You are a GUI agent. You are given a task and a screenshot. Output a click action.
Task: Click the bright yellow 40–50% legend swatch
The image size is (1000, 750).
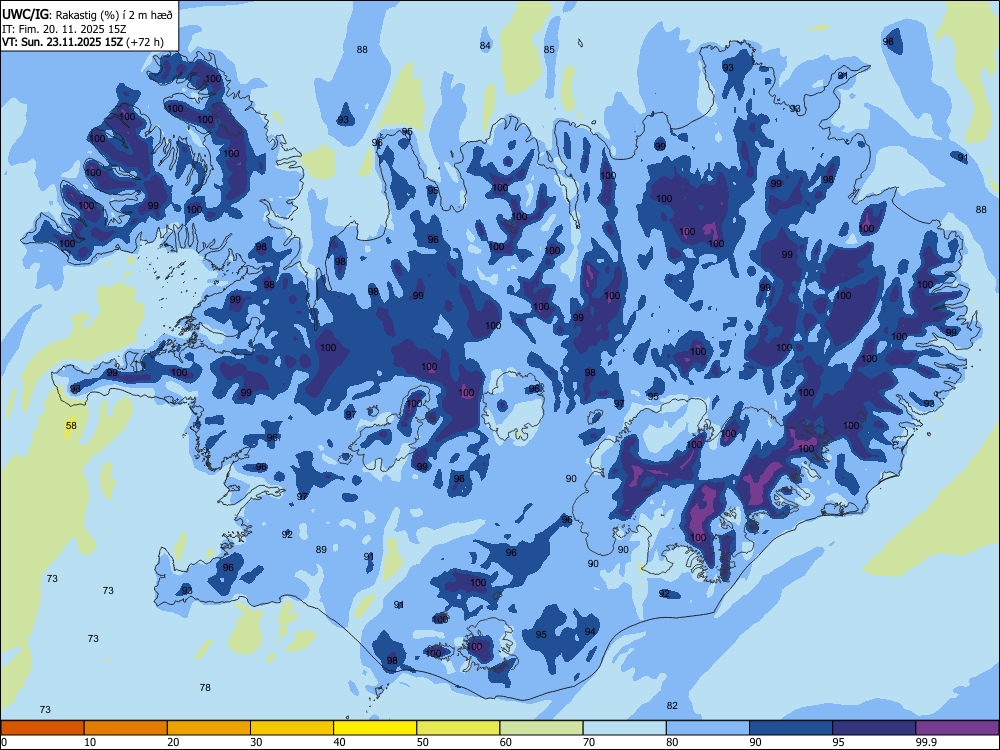[375, 728]
